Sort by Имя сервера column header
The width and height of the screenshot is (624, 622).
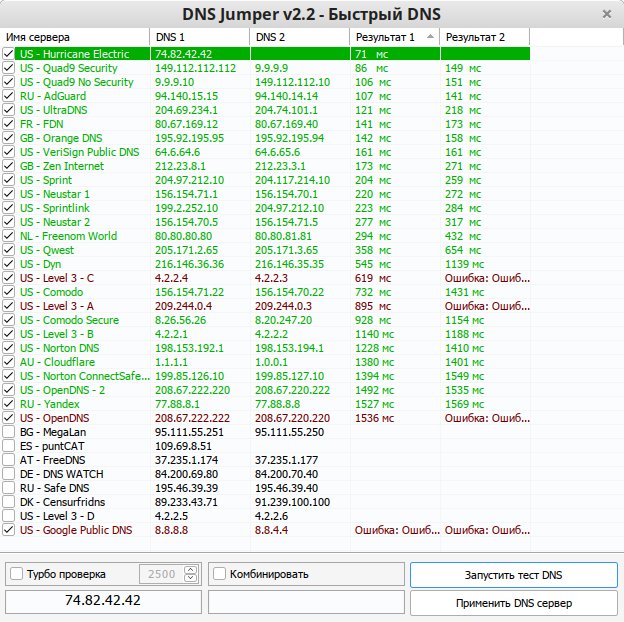[75, 37]
